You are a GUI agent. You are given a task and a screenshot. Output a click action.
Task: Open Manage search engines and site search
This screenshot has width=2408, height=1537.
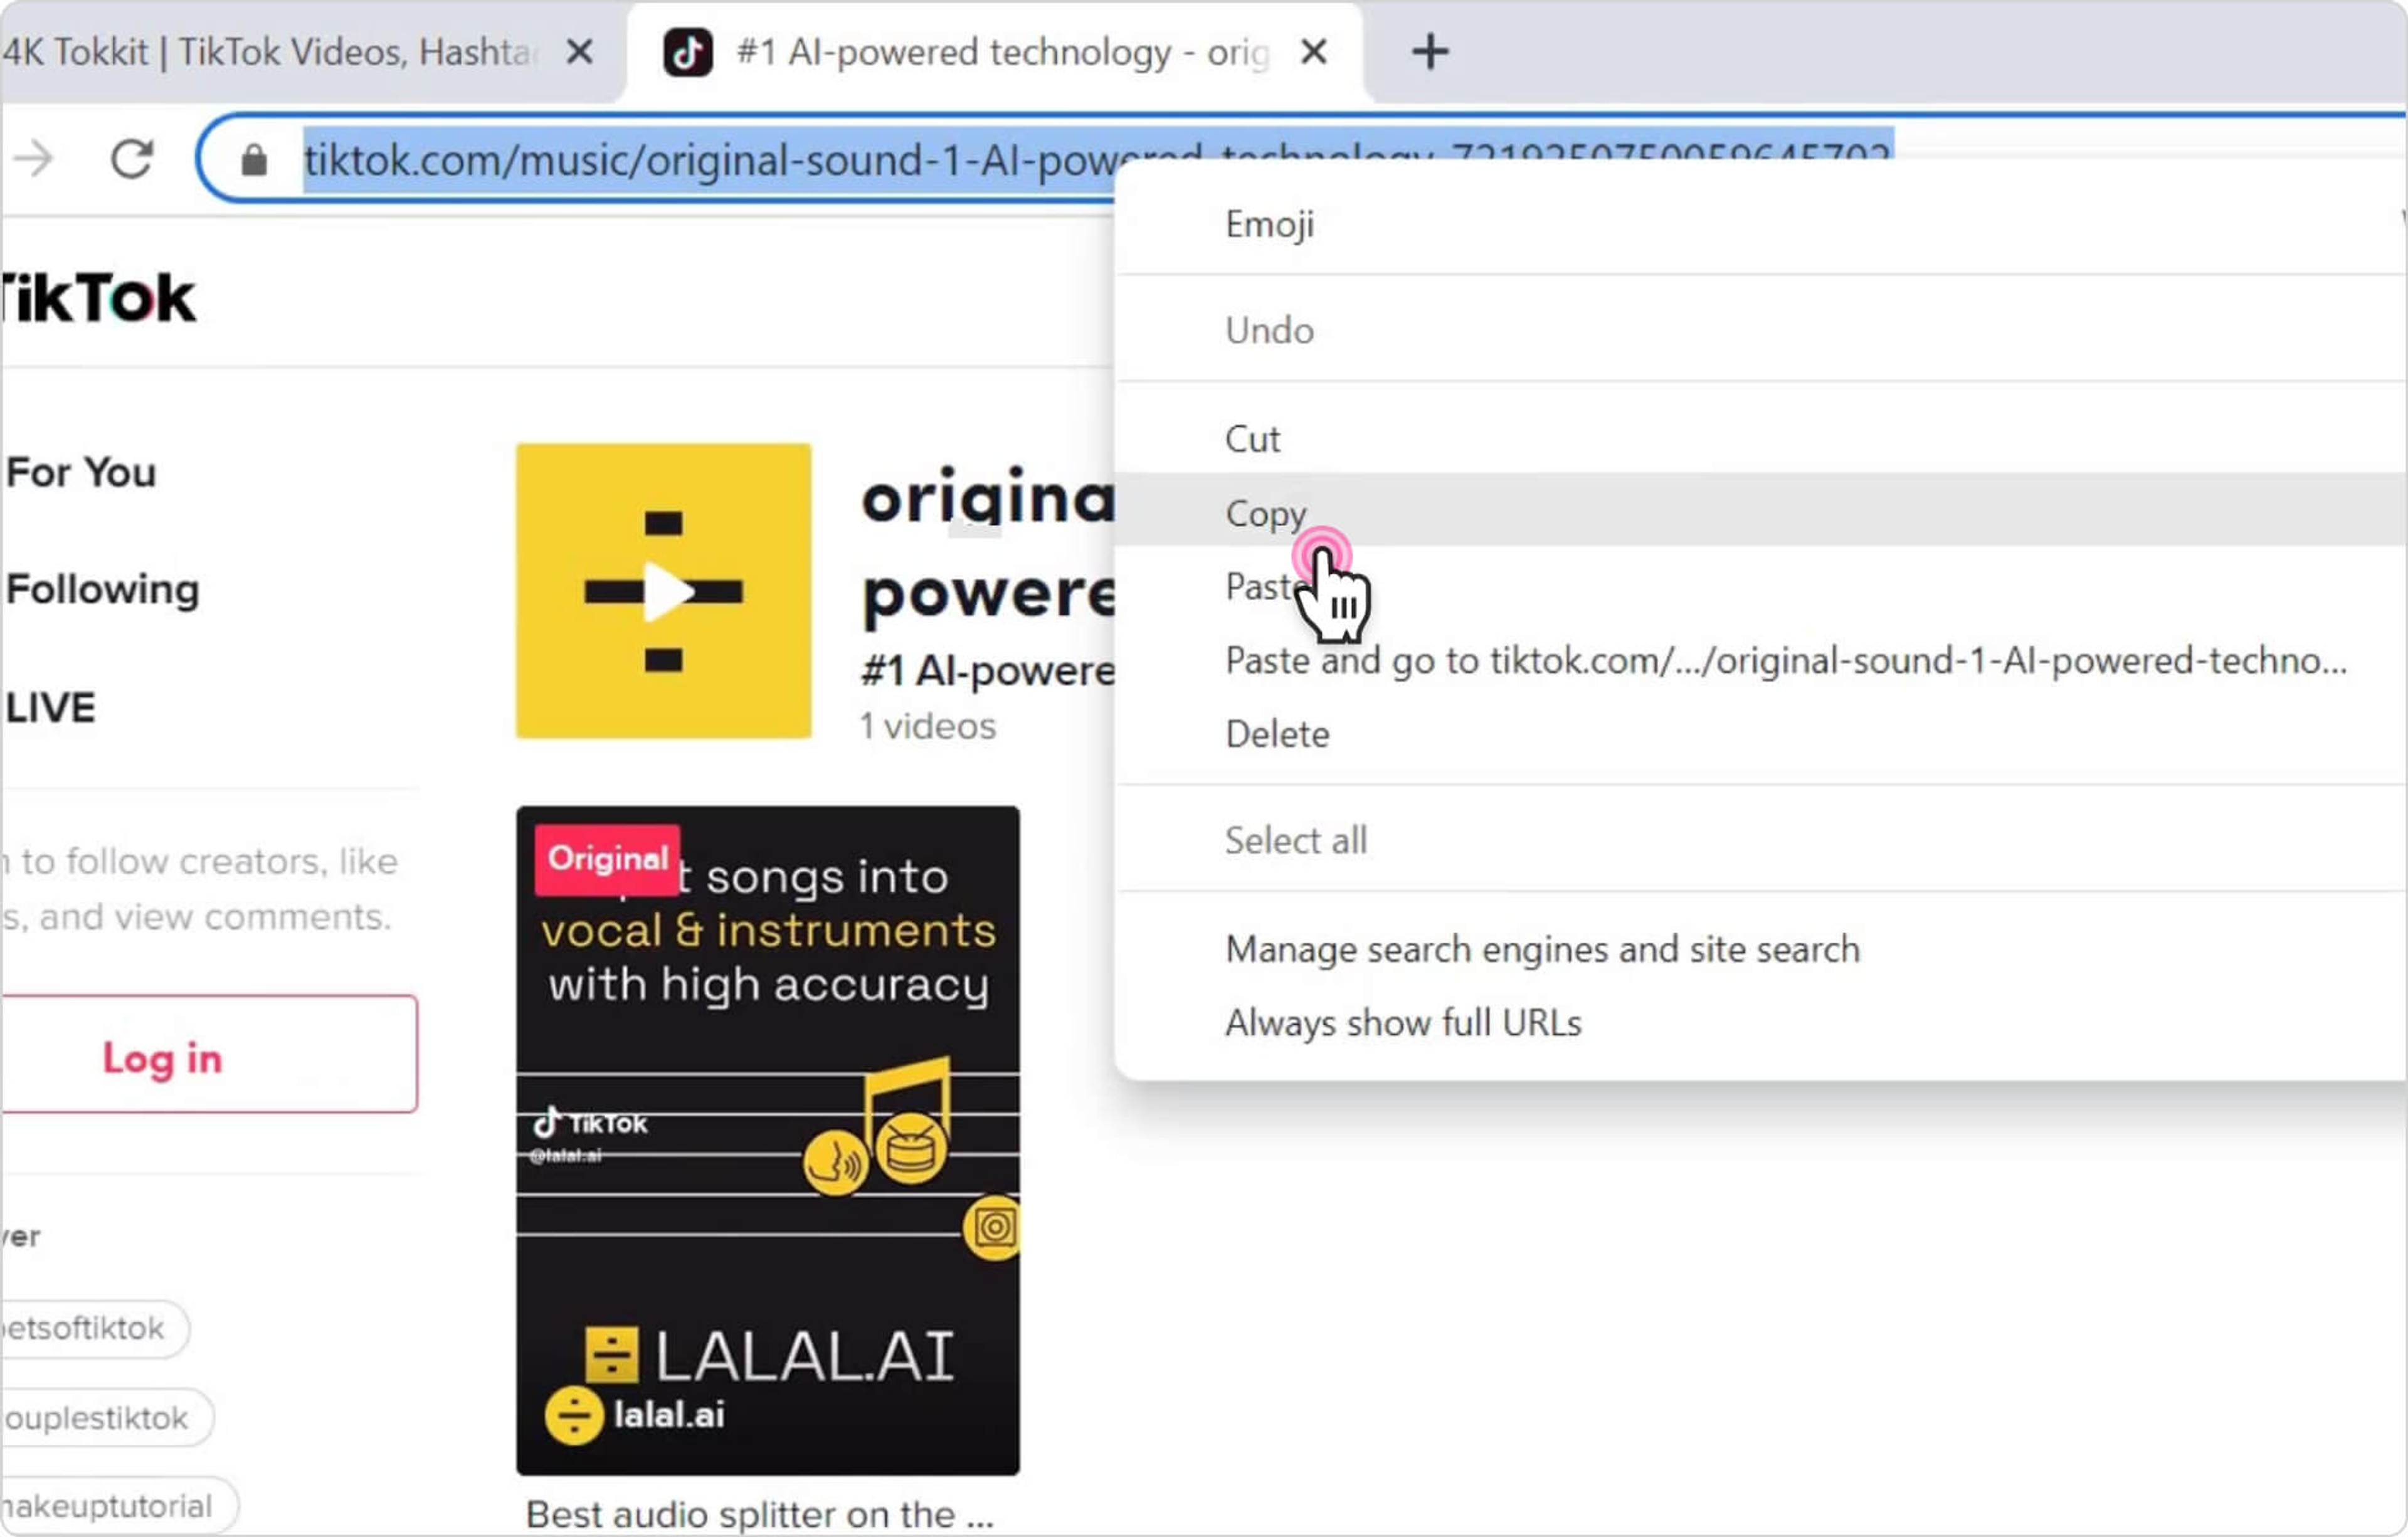[1542, 949]
